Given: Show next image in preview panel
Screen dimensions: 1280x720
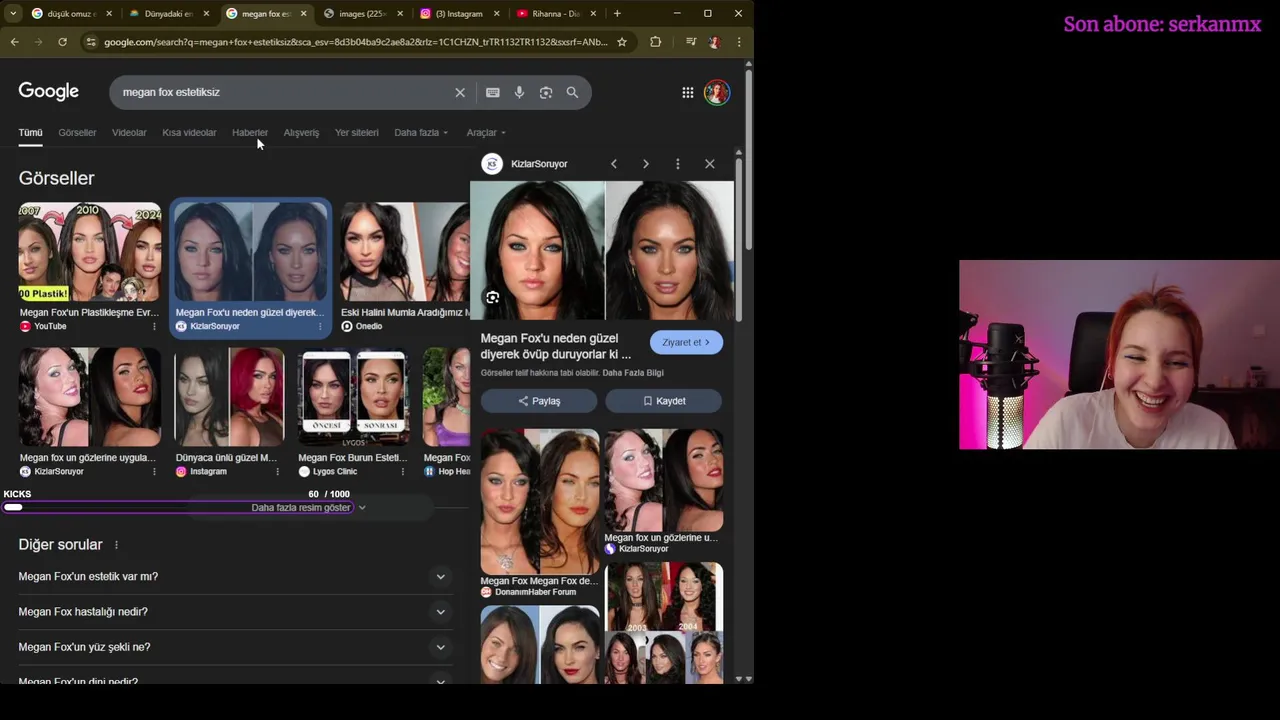Looking at the screenshot, I should pyautogui.click(x=645, y=164).
